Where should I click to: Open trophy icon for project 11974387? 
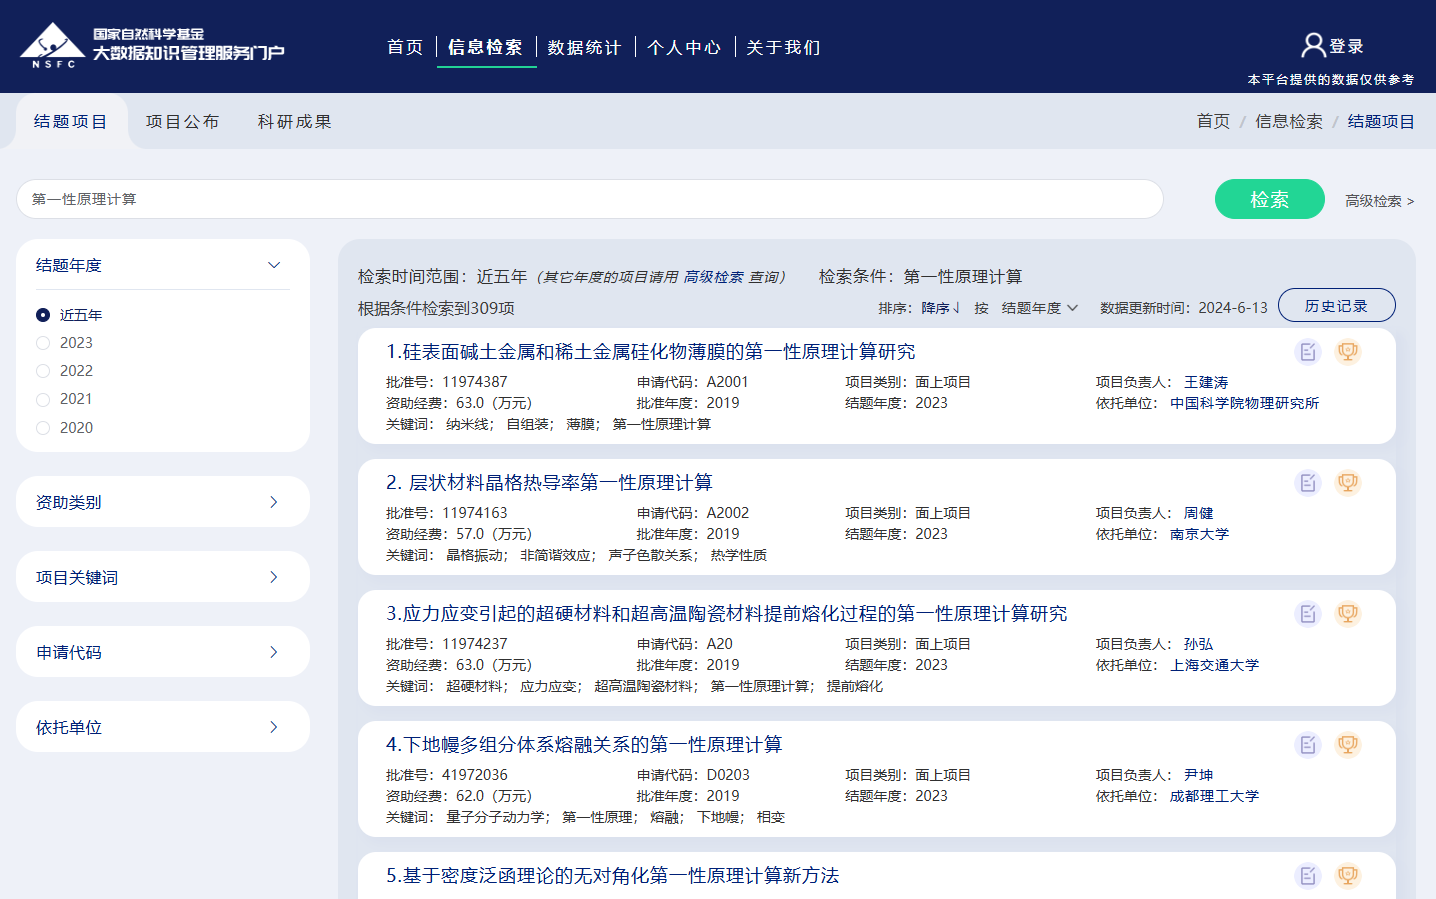pos(1348,352)
